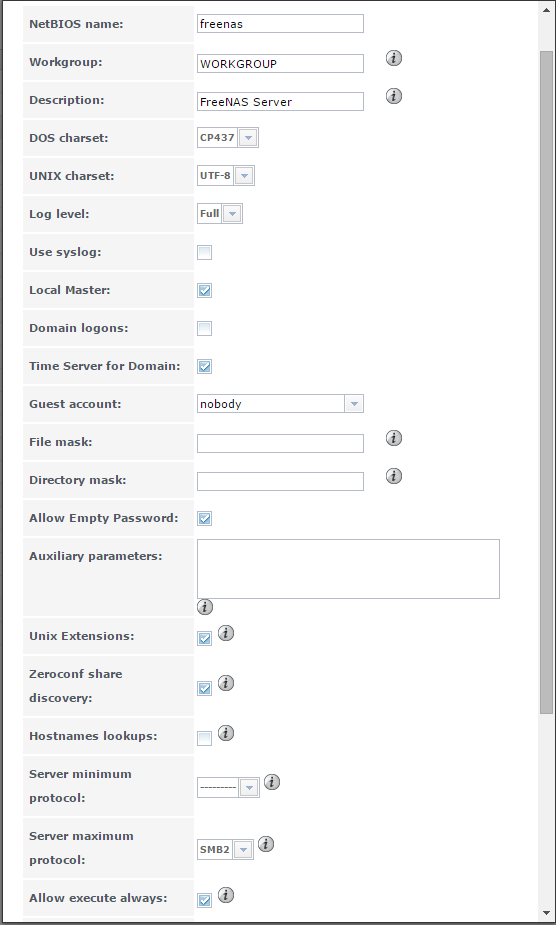Click into the NetBIOS name field
Image resolution: width=556 pixels, height=925 pixels.
click(280, 24)
